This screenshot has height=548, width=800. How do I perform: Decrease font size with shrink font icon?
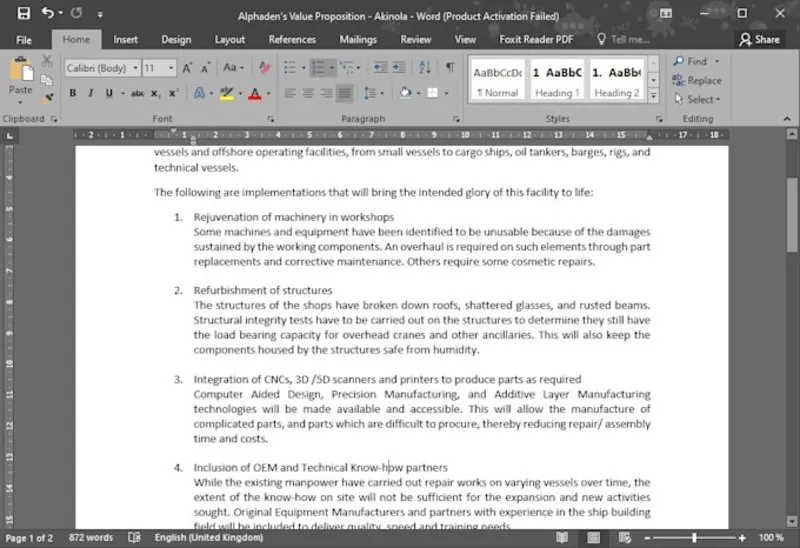(205, 68)
